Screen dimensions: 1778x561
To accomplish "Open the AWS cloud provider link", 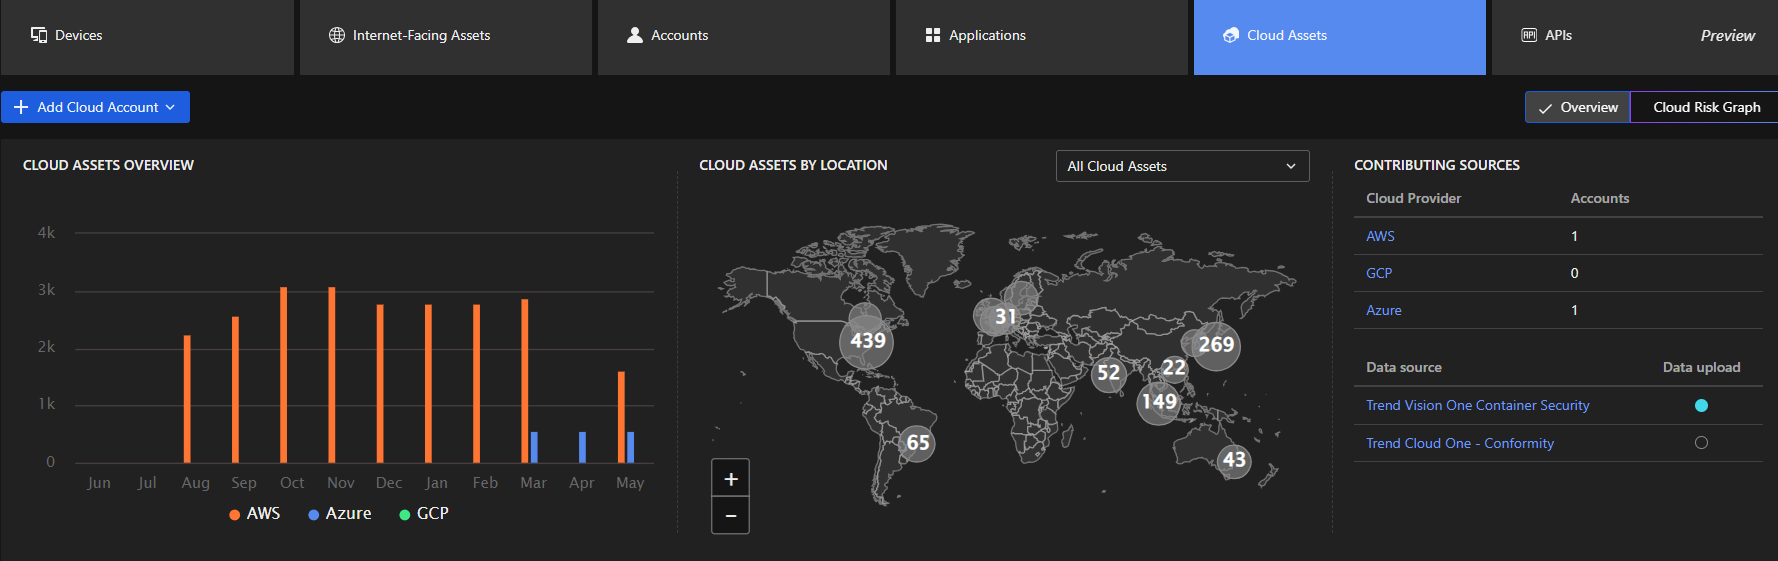I will (x=1380, y=236).
